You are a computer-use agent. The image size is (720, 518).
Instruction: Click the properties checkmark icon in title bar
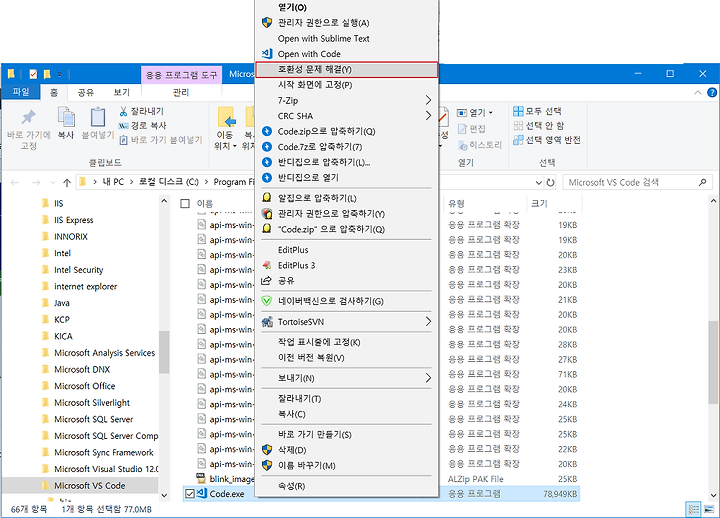pos(33,74)
